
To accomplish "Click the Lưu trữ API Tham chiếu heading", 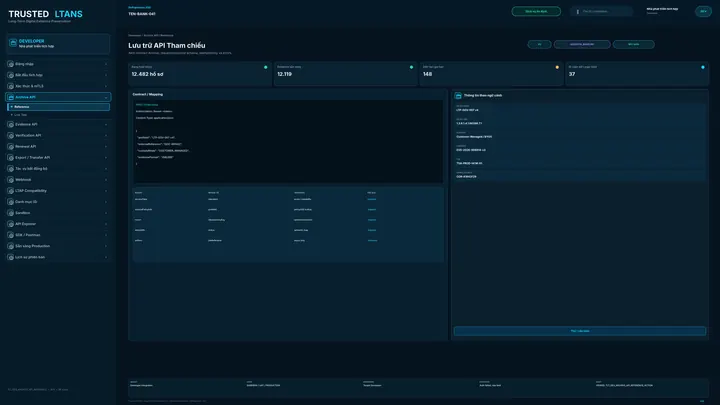I will [167, 45].
